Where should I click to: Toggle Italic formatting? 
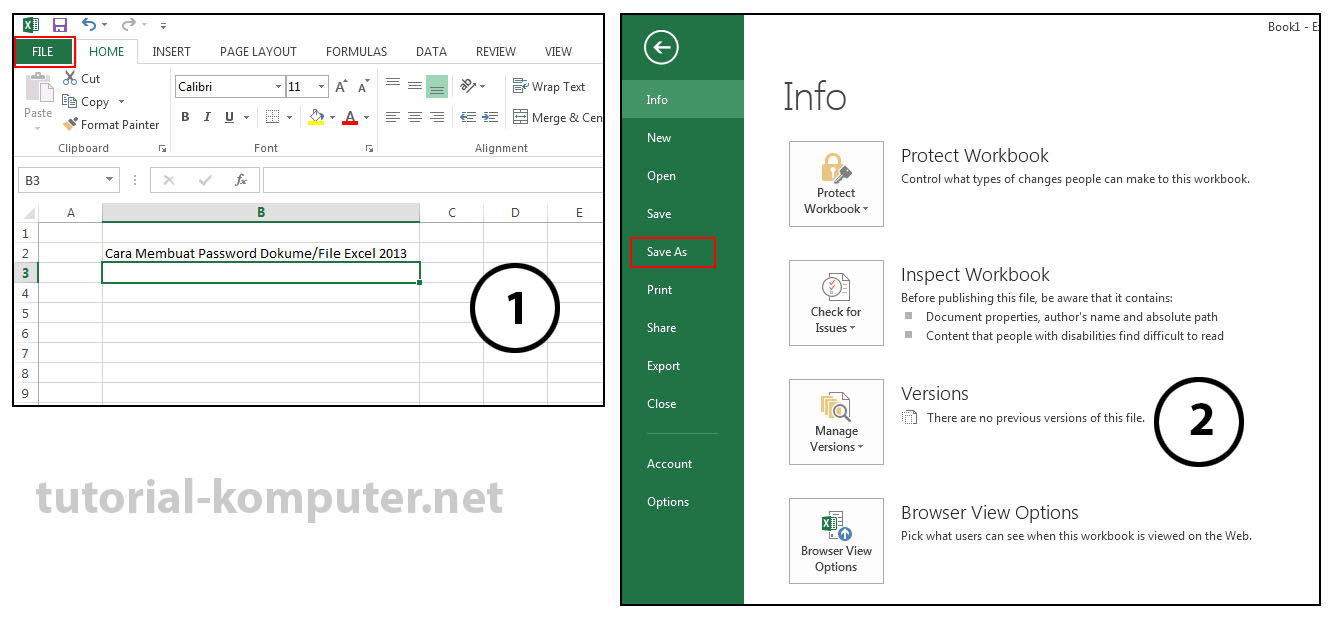tap(207, 117)
